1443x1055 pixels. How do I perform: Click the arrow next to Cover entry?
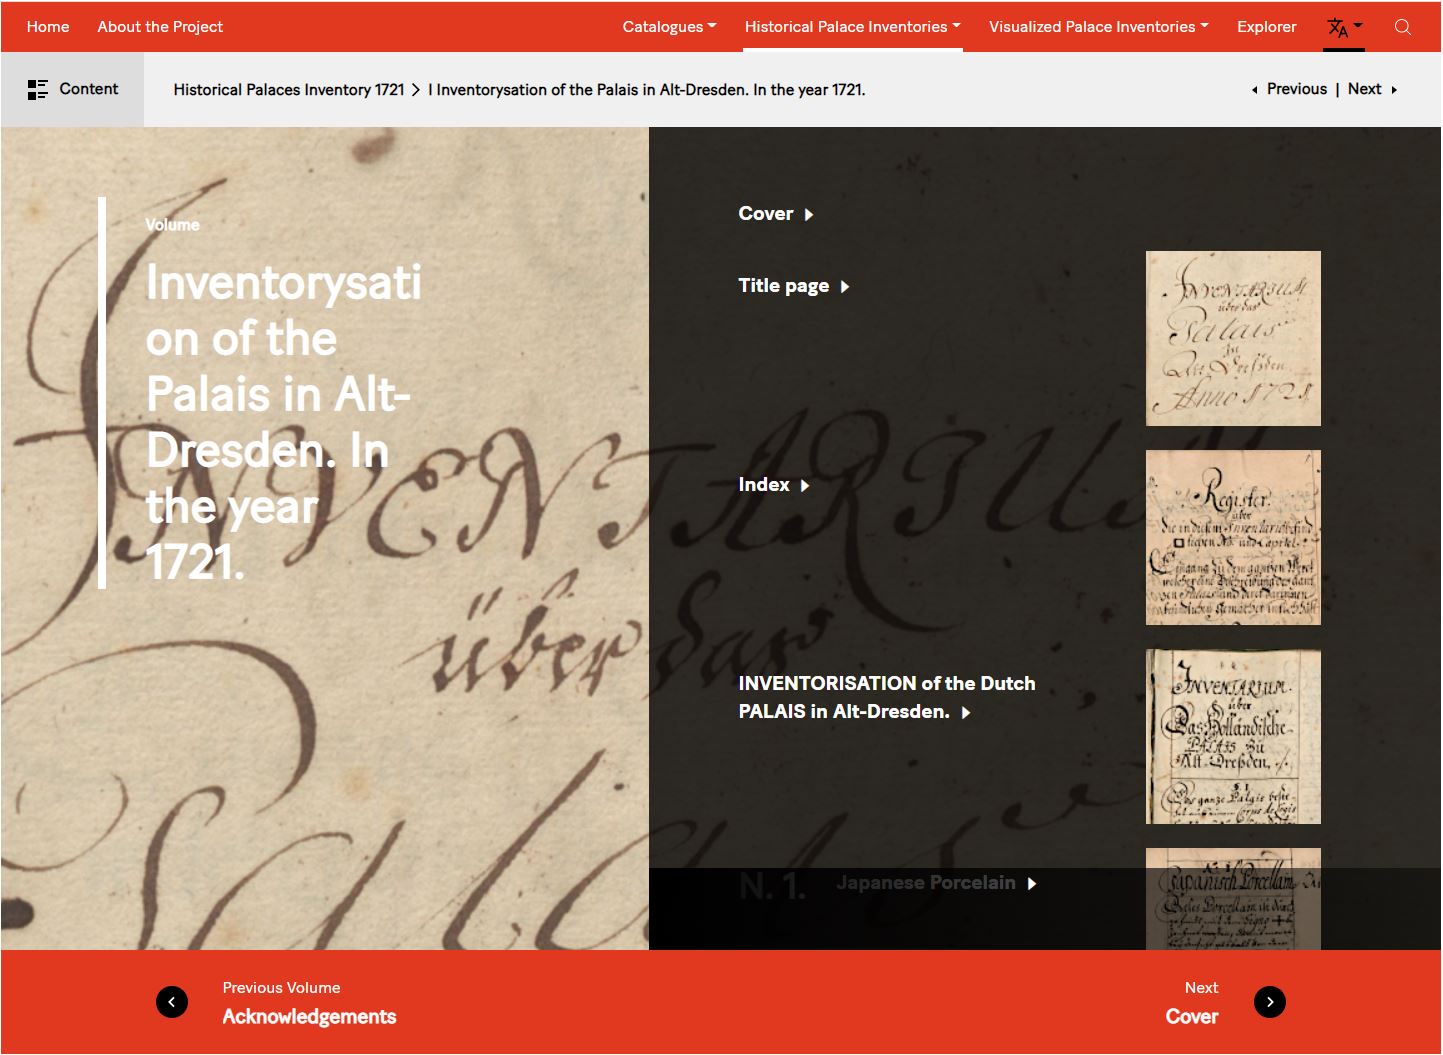pos(809,215)
